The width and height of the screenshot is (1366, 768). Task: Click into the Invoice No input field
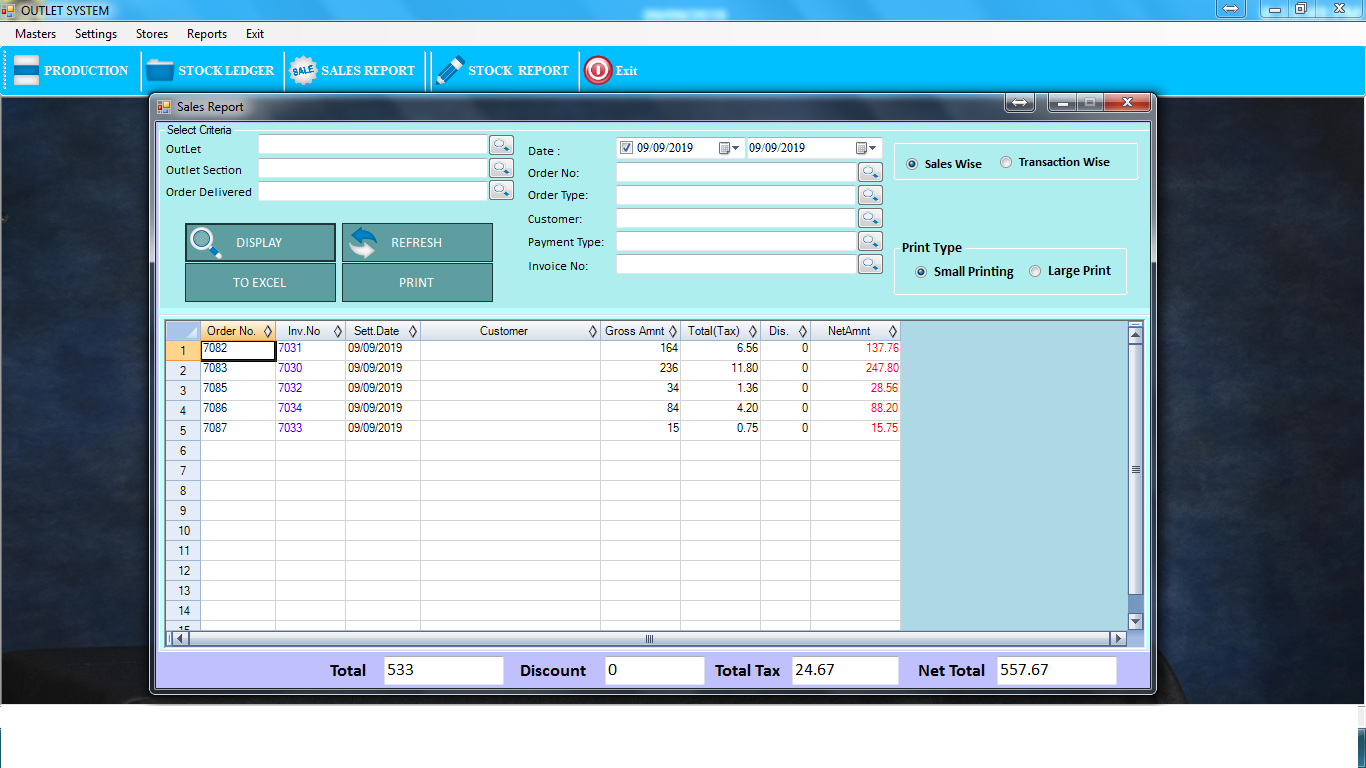(736, 264)
